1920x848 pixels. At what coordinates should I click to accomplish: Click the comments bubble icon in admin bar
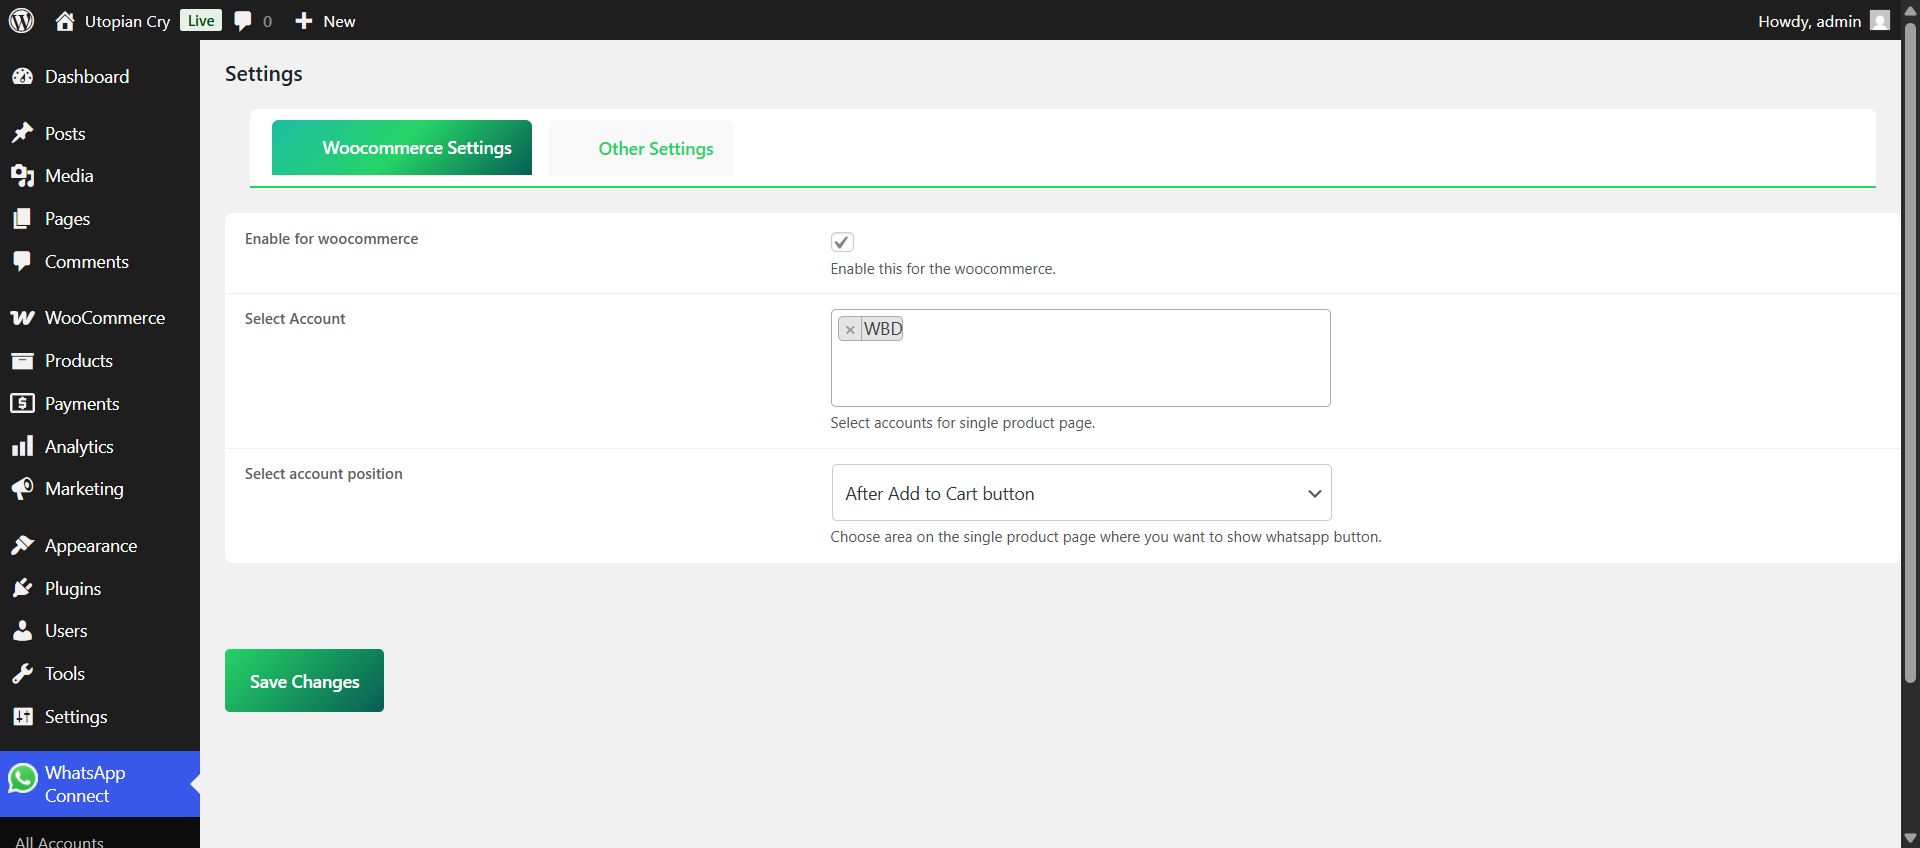243,21
